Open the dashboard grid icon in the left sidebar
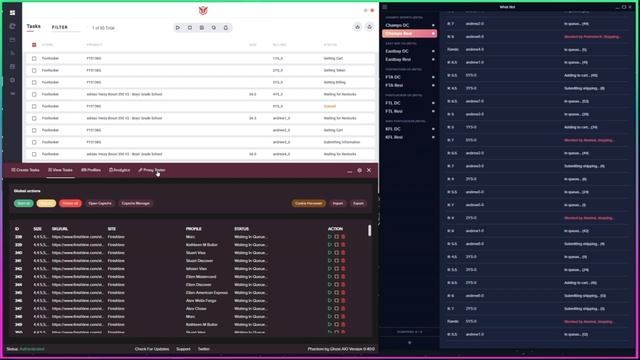 (12, 13)
